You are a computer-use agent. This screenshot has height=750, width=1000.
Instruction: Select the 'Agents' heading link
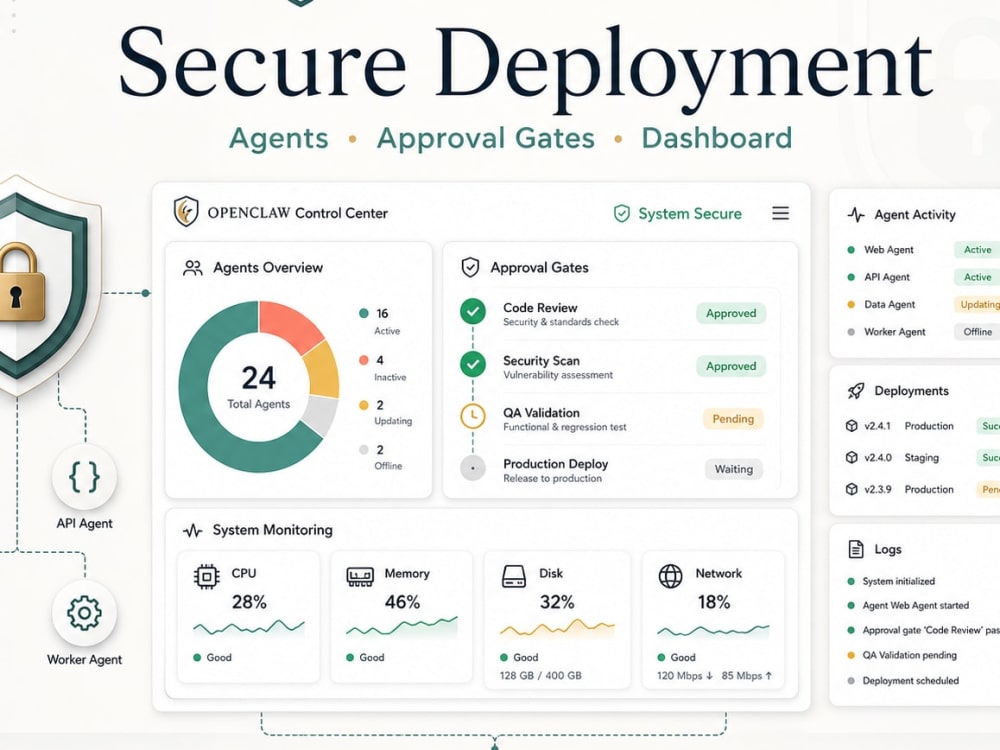click(x=279, y=138)
